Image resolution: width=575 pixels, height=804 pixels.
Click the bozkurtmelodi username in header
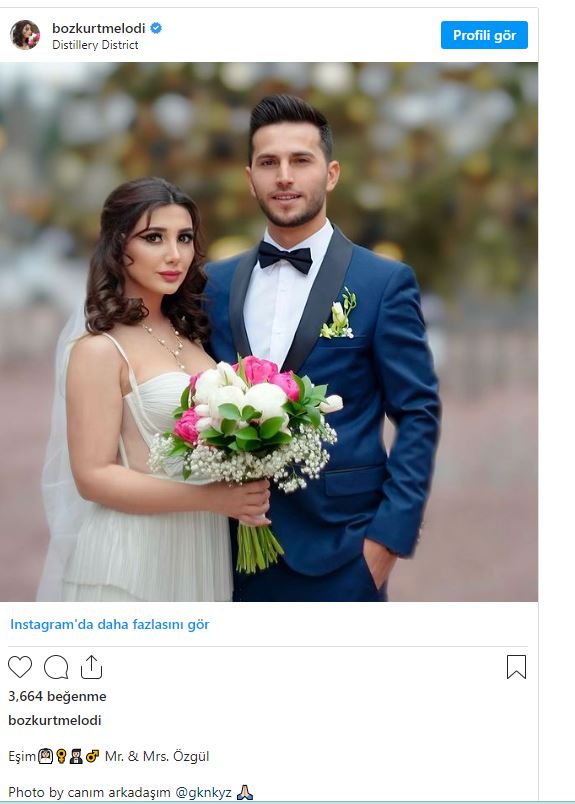point(98,28)
